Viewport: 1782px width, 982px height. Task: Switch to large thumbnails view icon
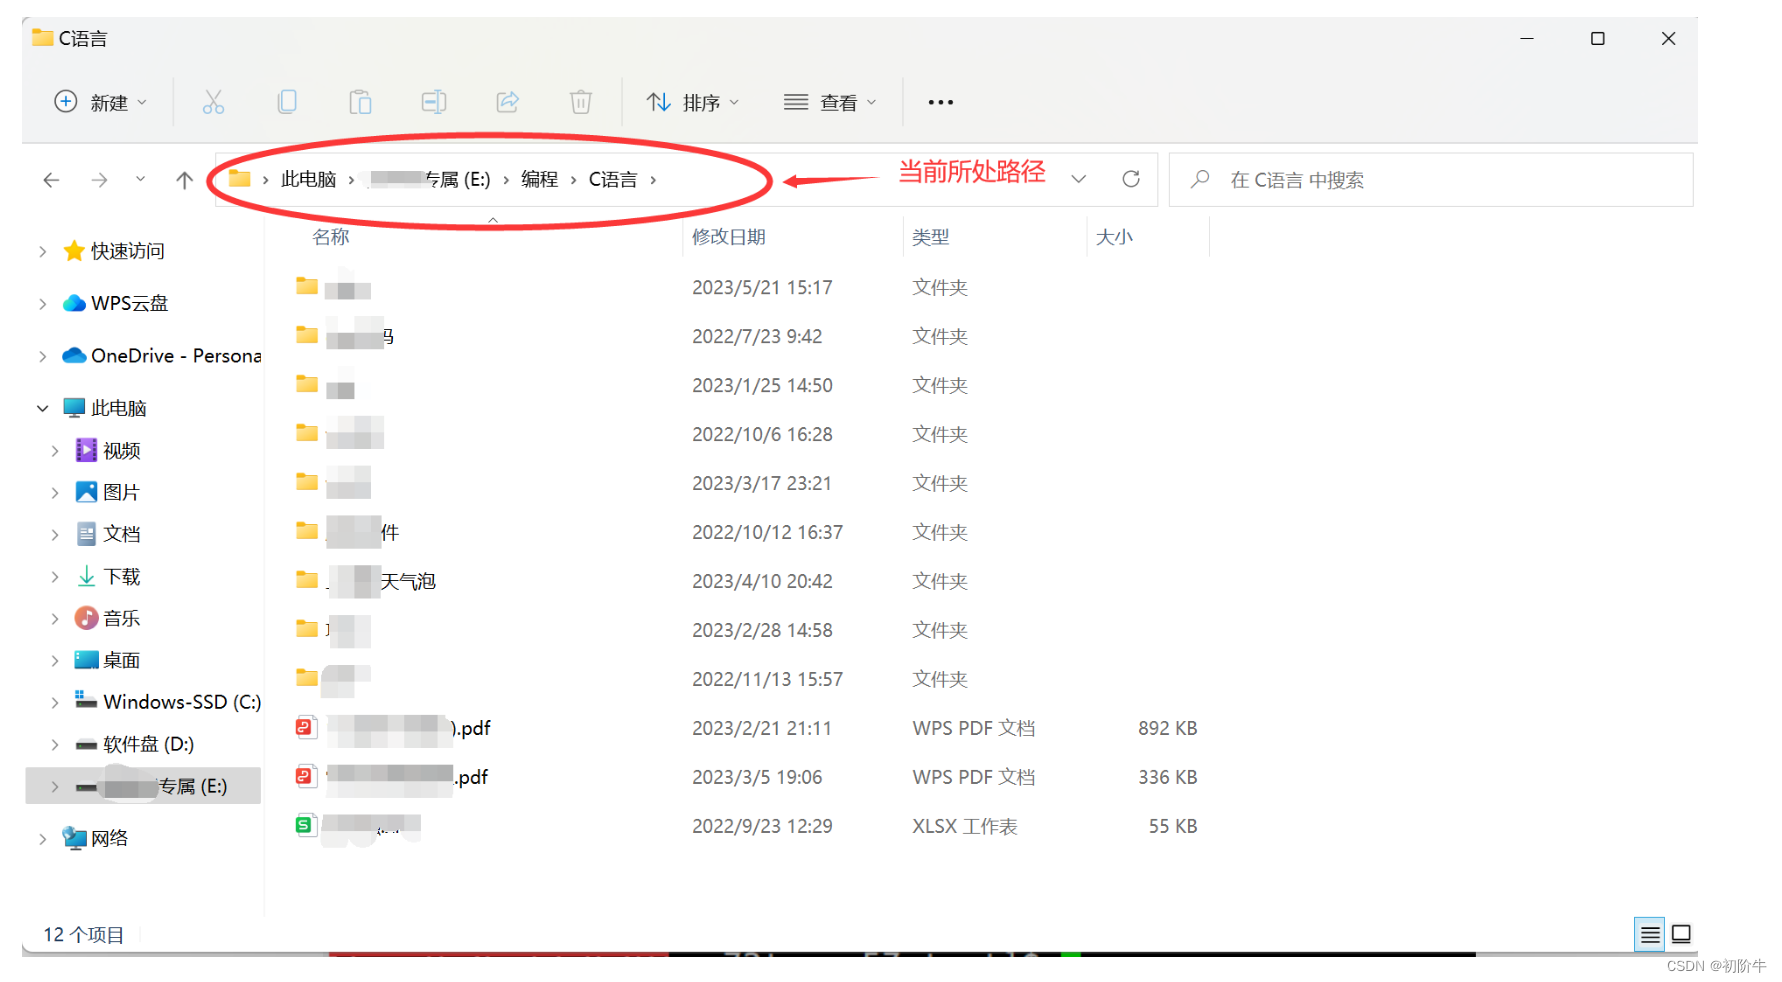pyautogui.click(x=1682, y=934)
